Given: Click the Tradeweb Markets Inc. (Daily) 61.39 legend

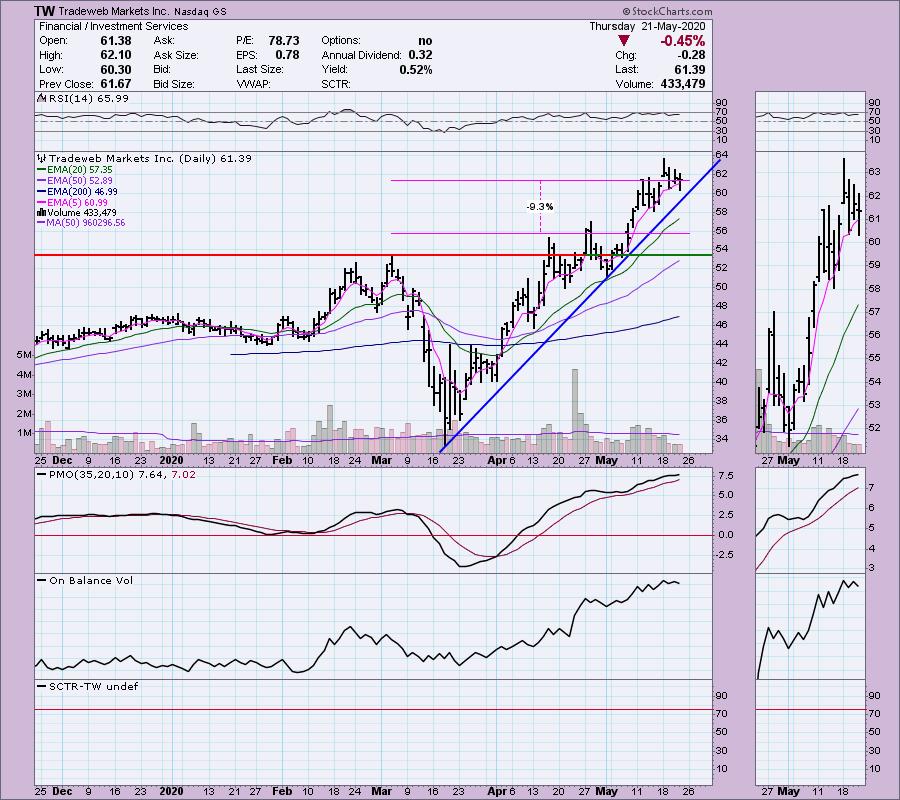Looking at the screenshot, I should point(145,158).
